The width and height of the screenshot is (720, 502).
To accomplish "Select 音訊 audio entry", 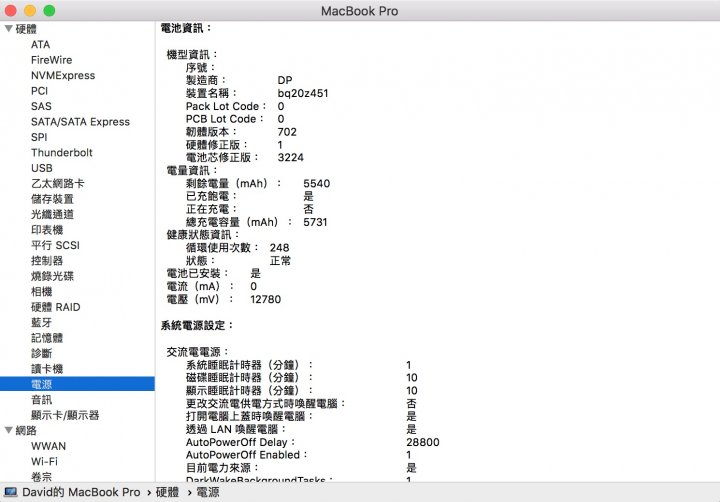I will pos(41,400).
